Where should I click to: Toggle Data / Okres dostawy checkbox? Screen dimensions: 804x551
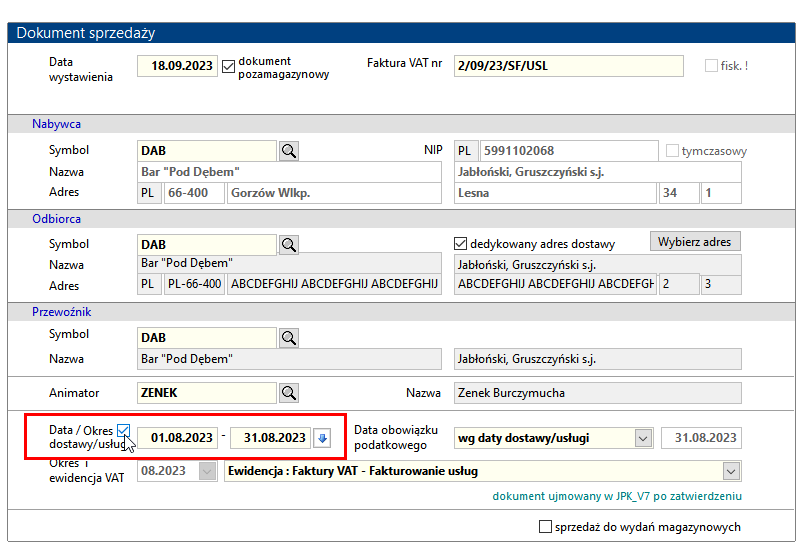click(x=123, y=431)
